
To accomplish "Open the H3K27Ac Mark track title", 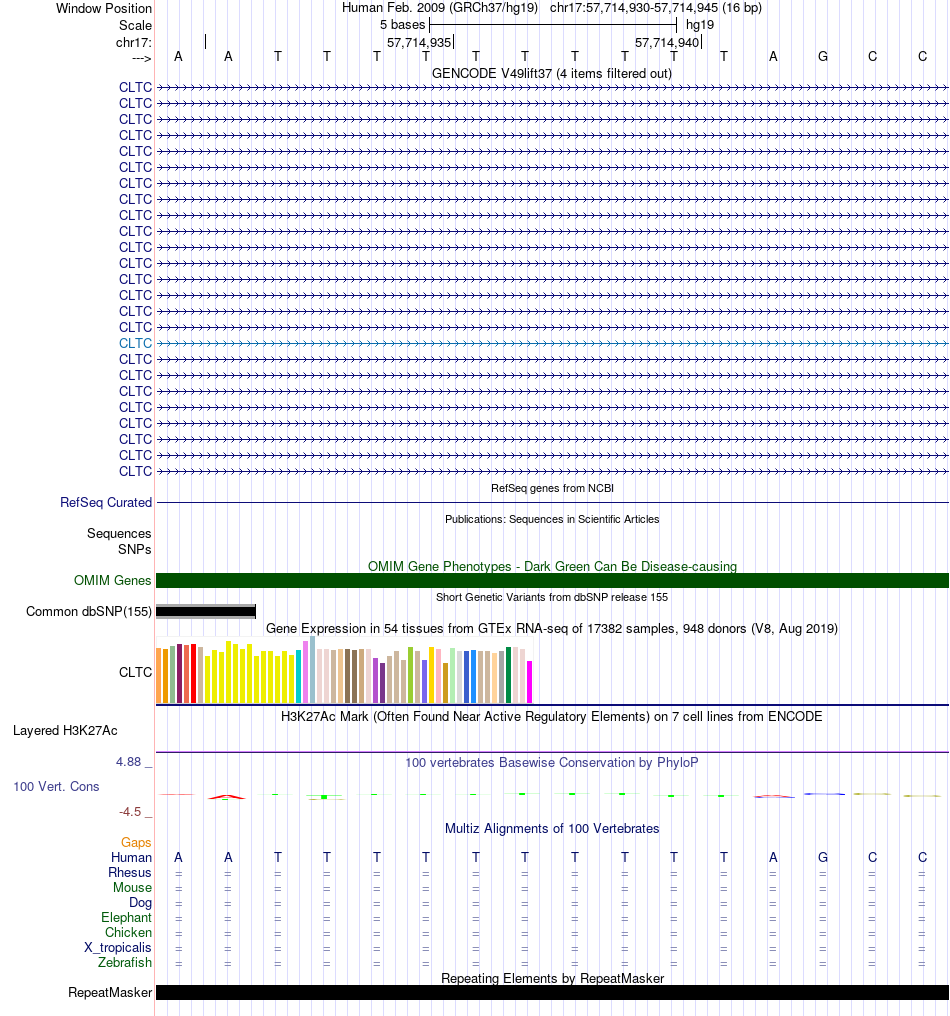I will (551, 716).
